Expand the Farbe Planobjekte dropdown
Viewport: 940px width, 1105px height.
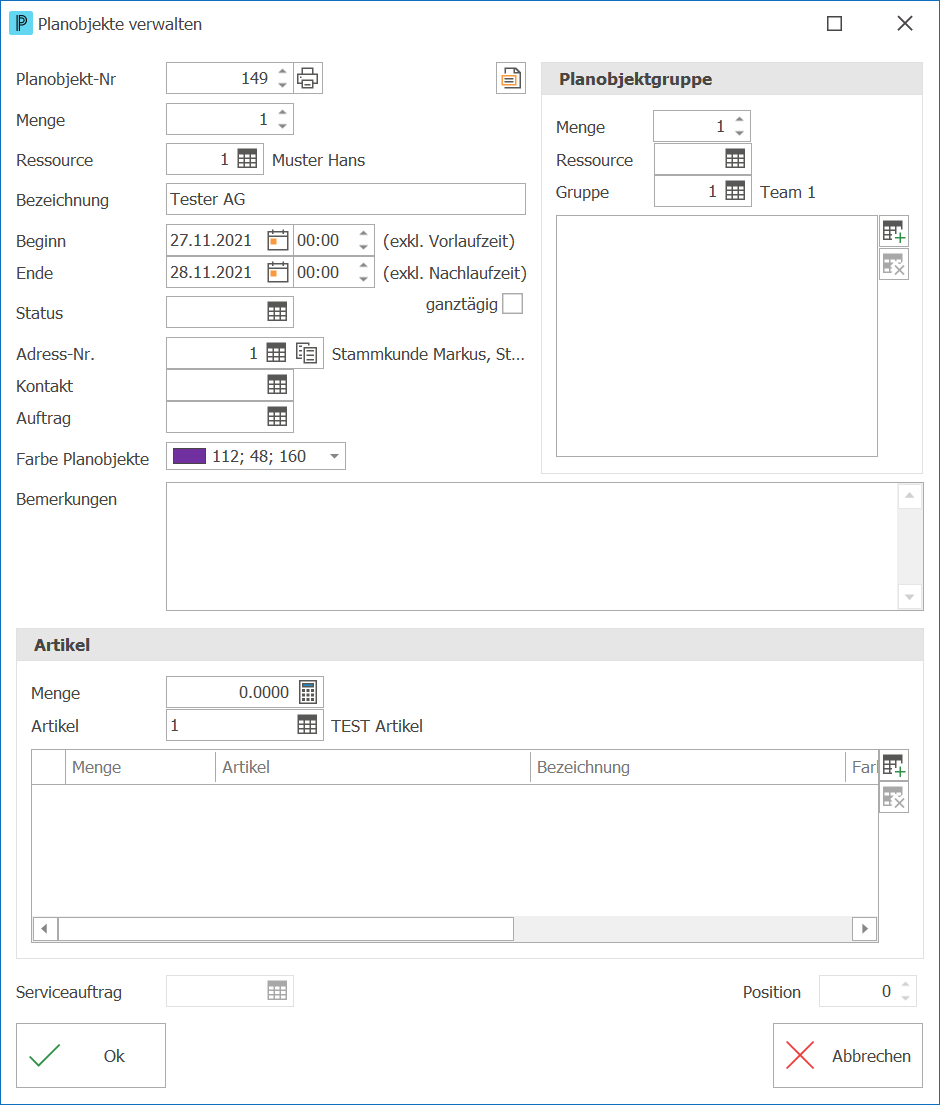coord(335,457)
